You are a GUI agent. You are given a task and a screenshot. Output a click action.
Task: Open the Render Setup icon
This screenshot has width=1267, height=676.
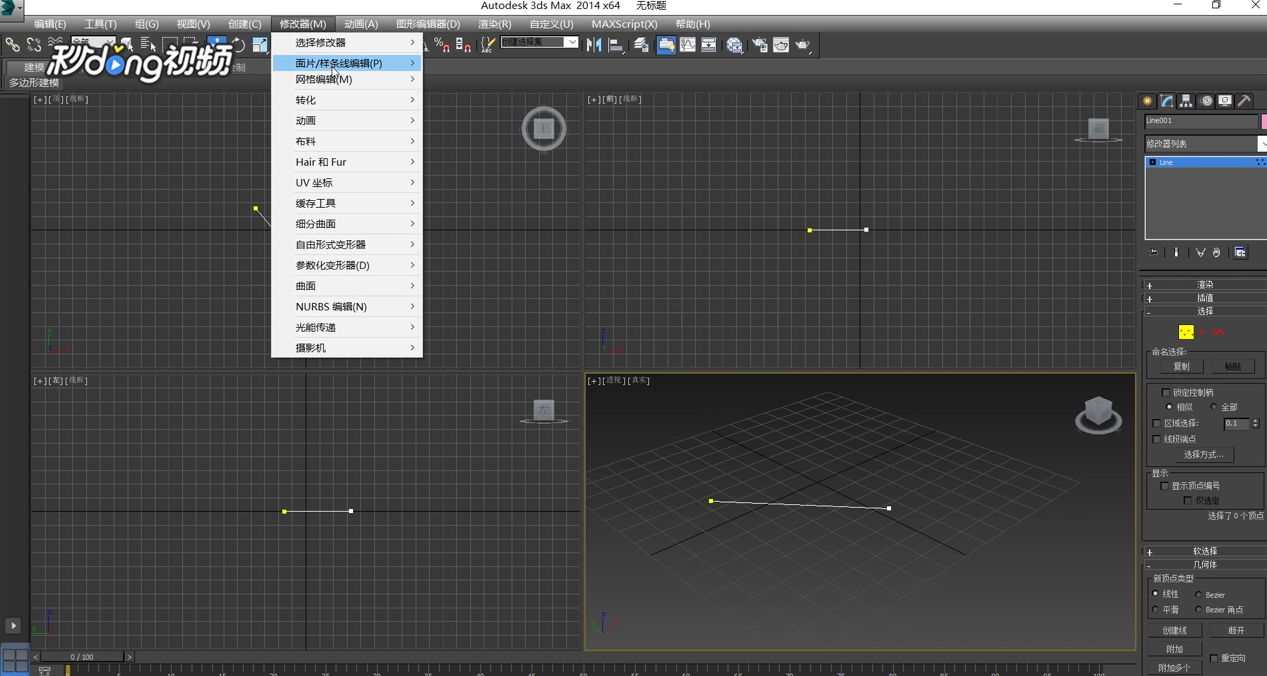760,45
